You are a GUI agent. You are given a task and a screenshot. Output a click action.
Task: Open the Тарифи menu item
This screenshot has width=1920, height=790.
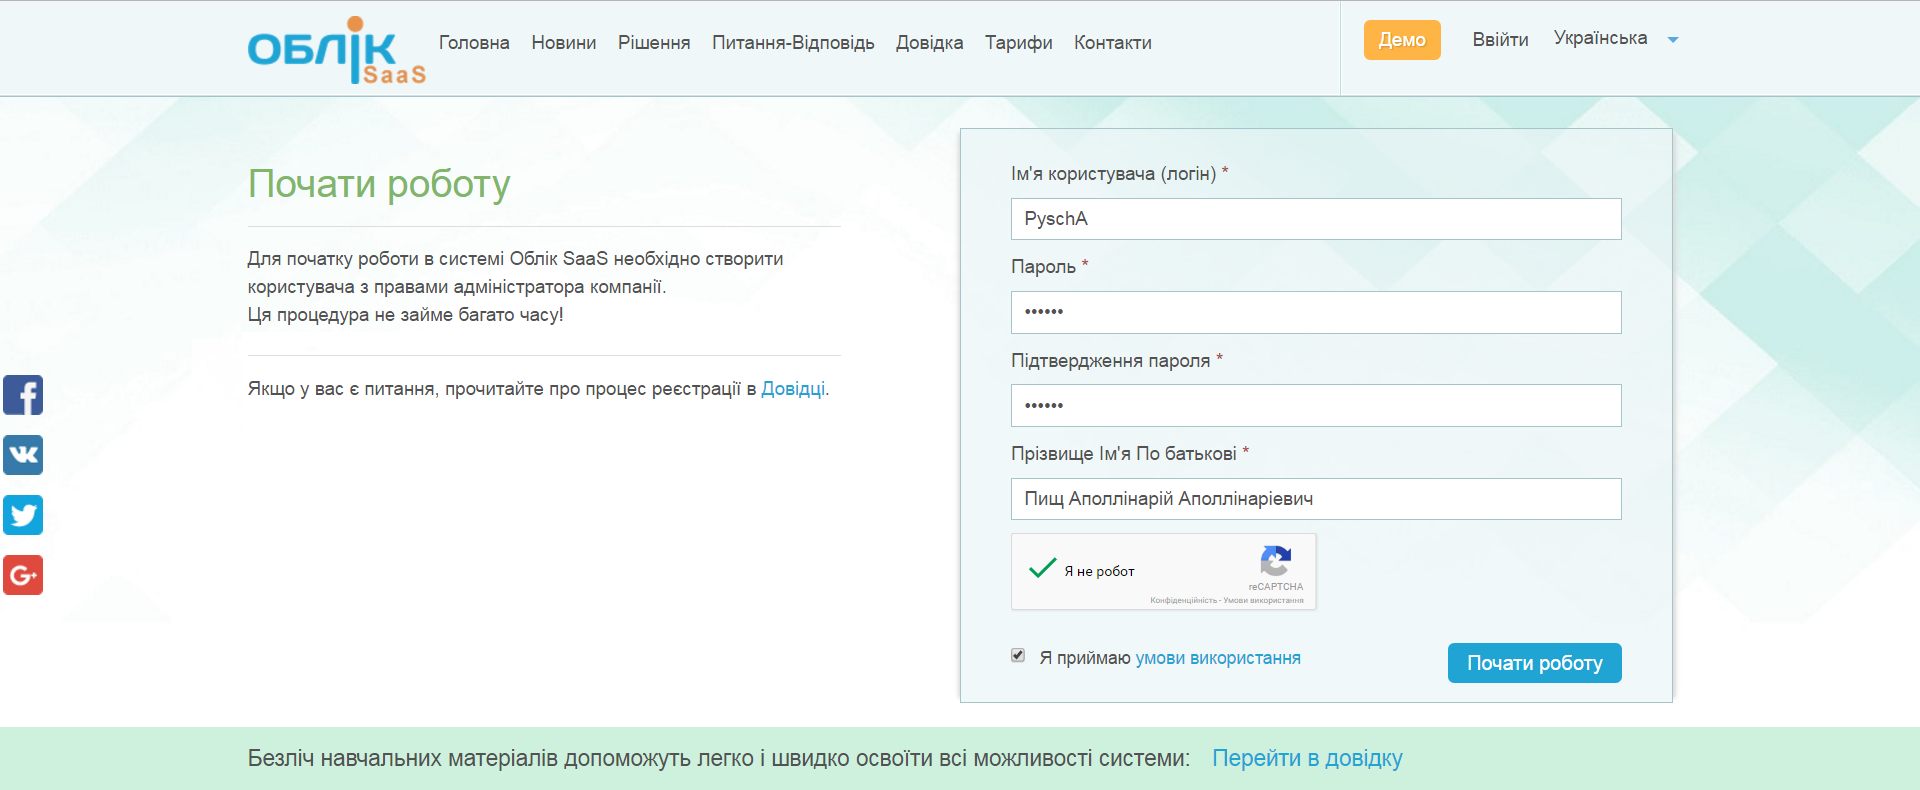tap(1018, 43)
